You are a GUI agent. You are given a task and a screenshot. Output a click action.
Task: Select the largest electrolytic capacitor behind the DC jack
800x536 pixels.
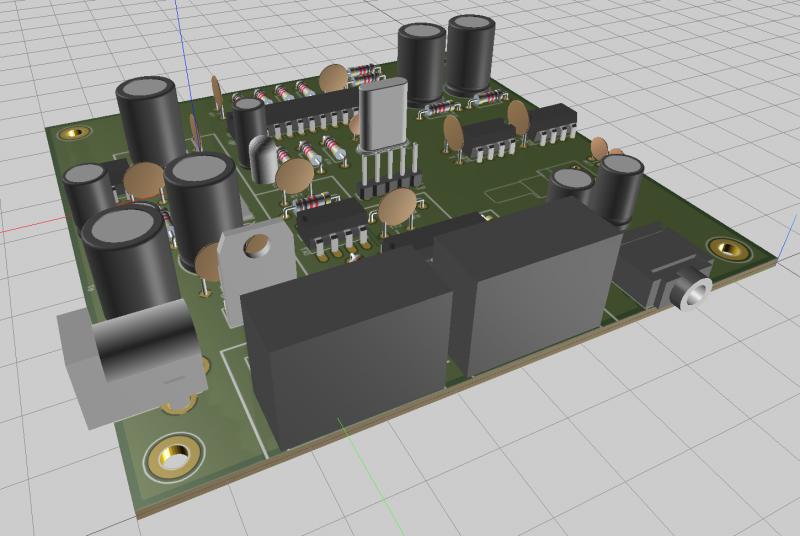pos(127,260)
